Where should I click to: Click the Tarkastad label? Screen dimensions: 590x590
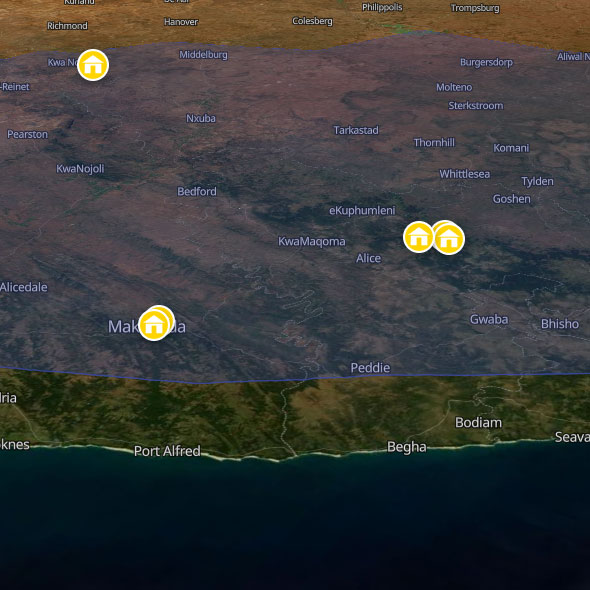click(x=356, y=130)
